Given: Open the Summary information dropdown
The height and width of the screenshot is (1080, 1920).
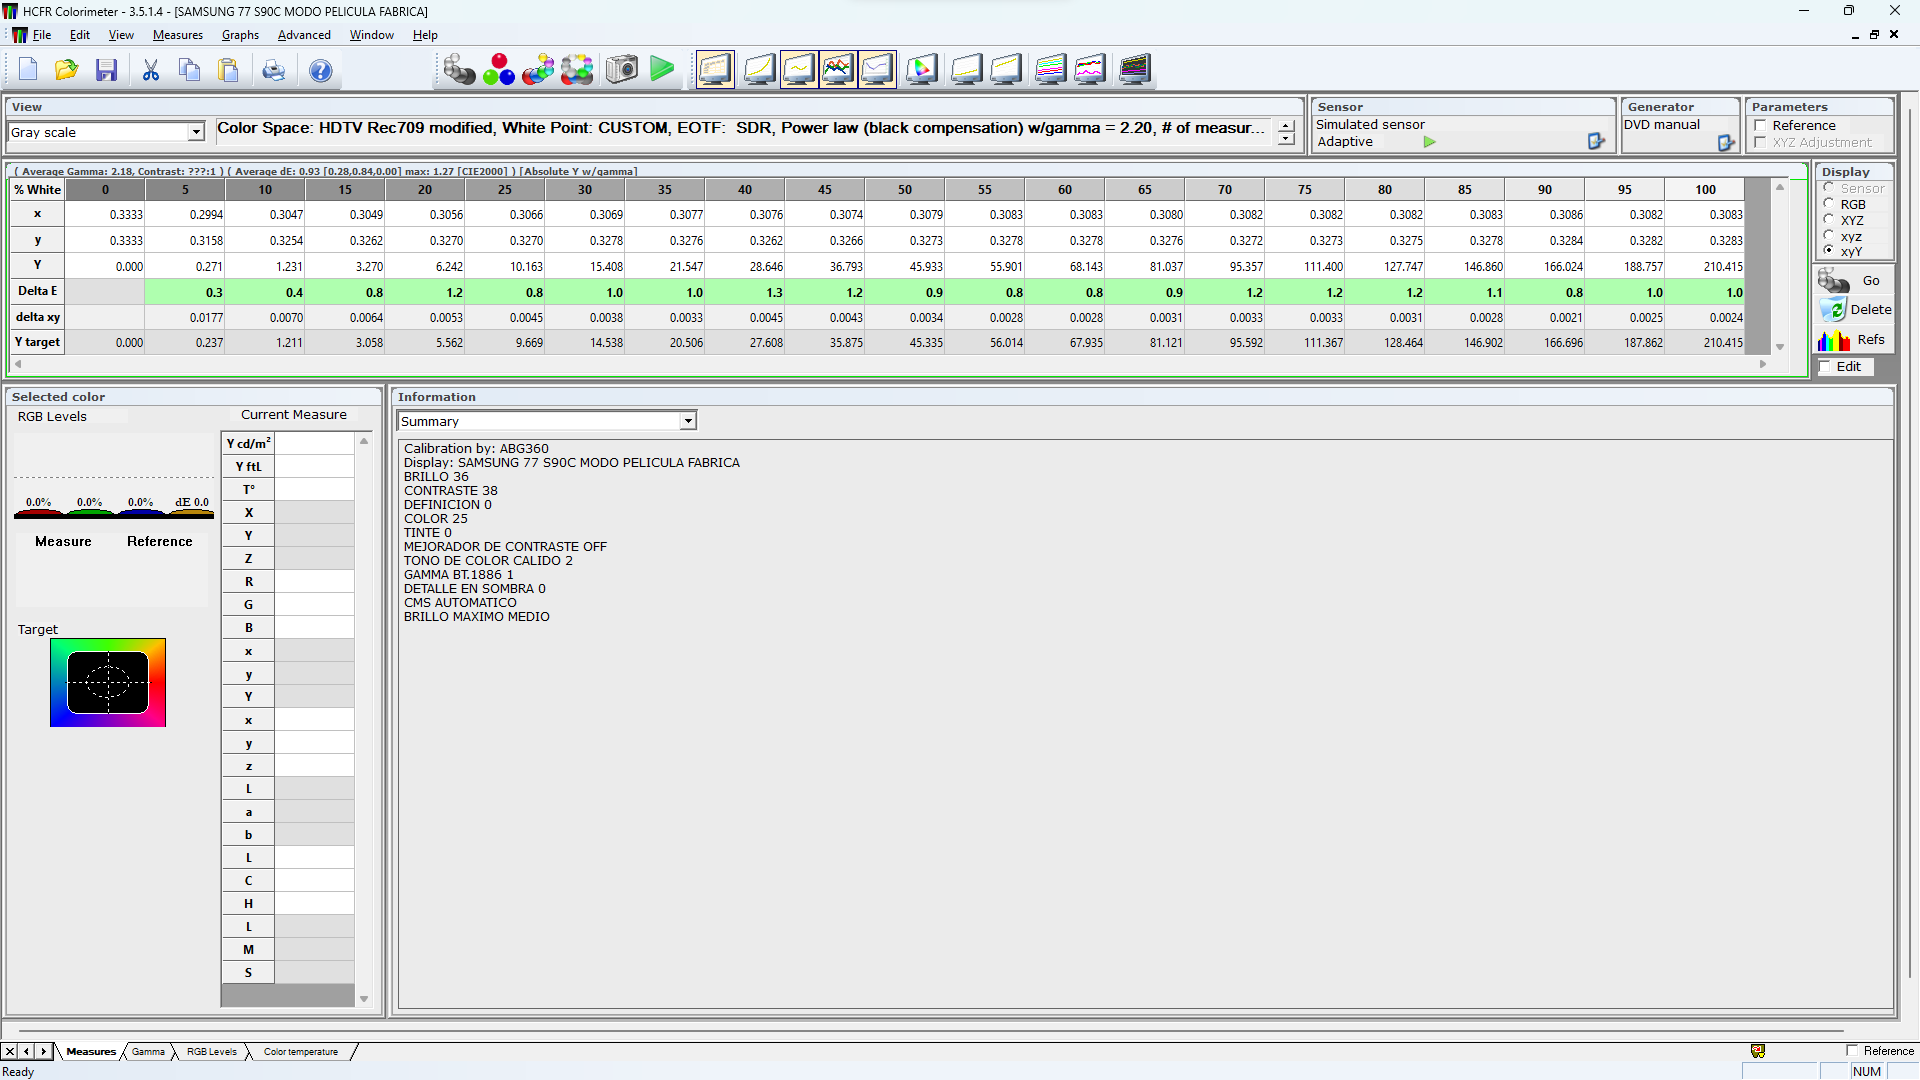Looking at the screenshot, I should (688, 421).
